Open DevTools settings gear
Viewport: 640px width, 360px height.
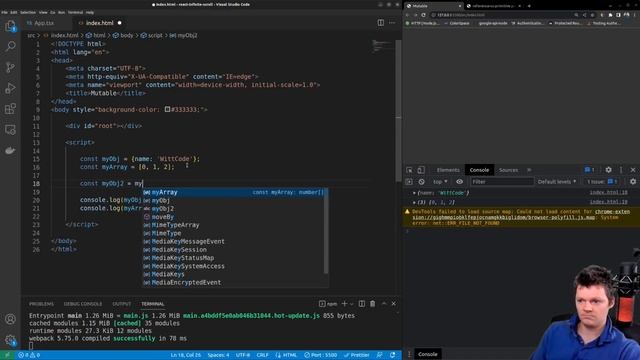tap(609, 170)
